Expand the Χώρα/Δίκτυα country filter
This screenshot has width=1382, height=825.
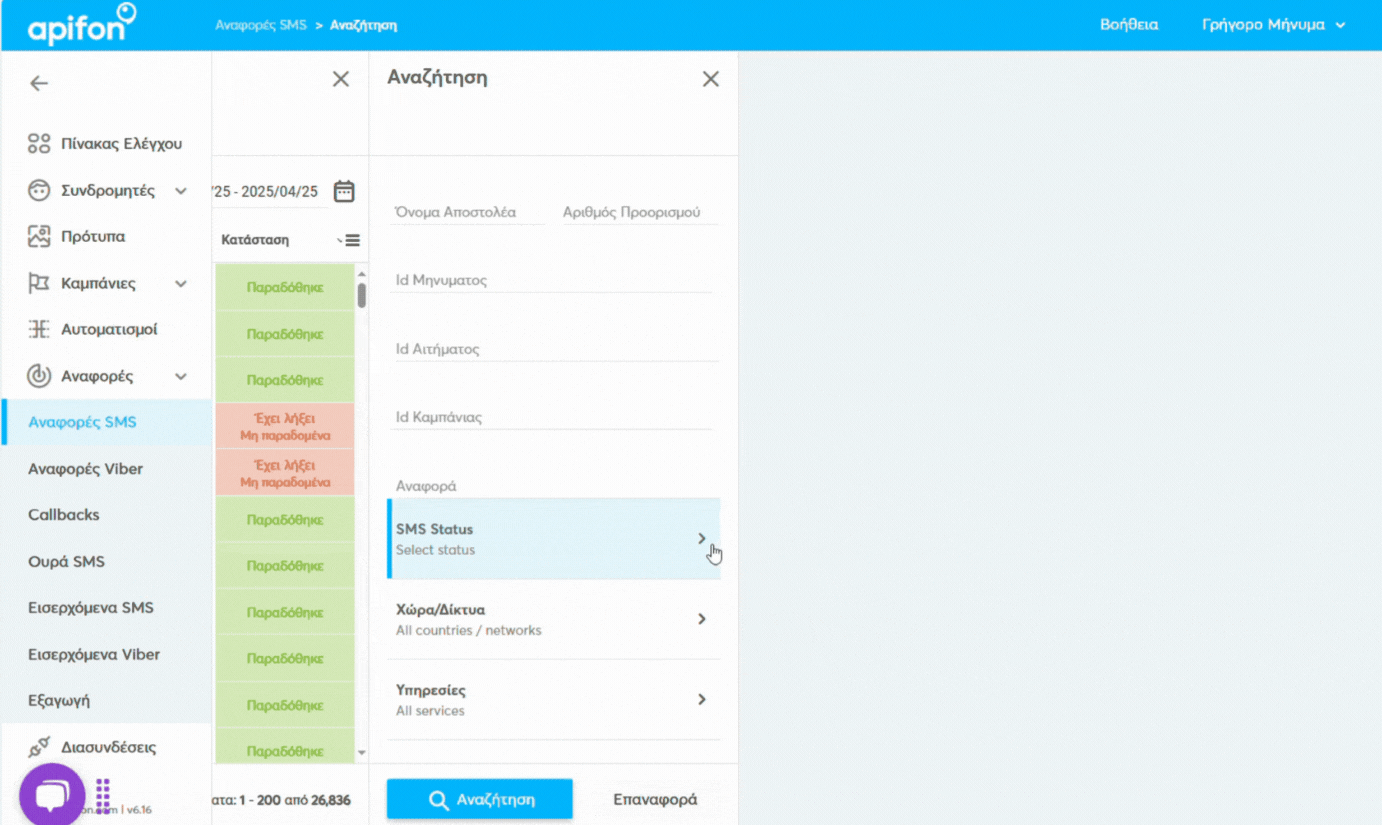pos(554,618)
